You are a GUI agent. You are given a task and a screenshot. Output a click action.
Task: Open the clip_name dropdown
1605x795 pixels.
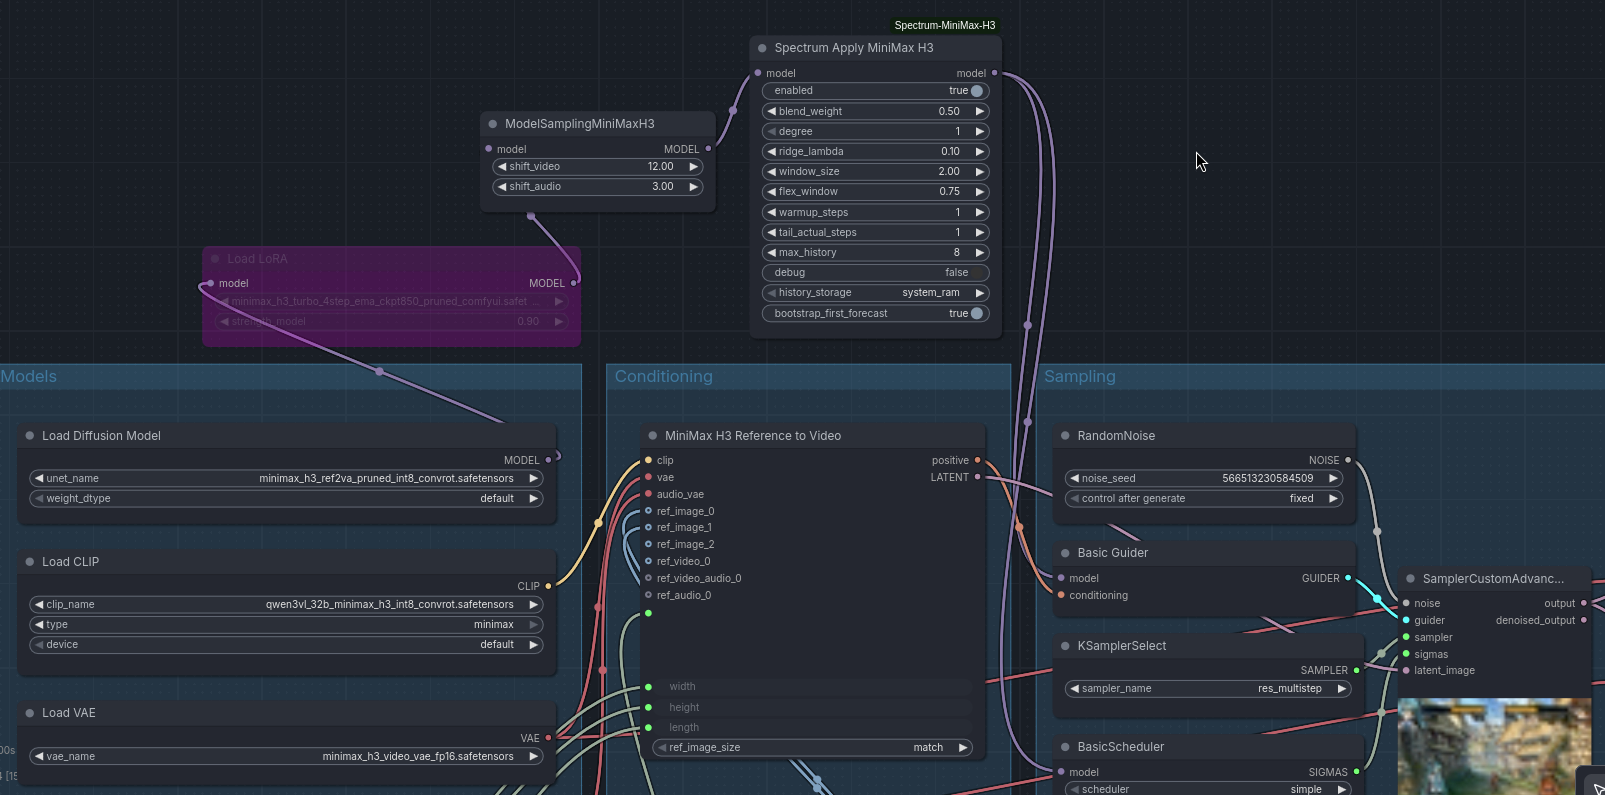click(286, 605)
